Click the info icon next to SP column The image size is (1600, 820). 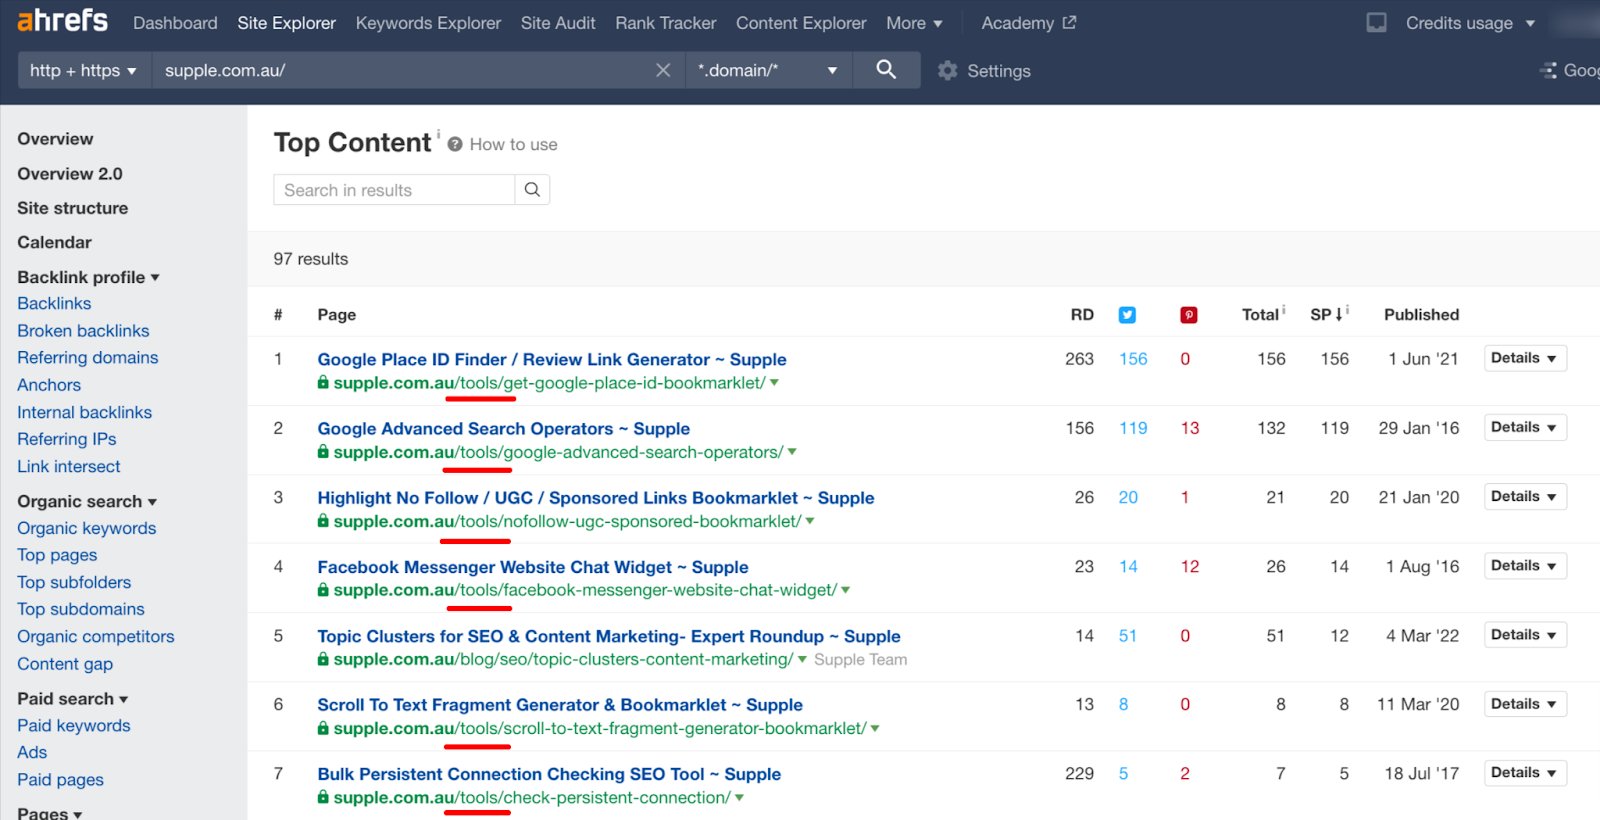(x=1348, y=309)
